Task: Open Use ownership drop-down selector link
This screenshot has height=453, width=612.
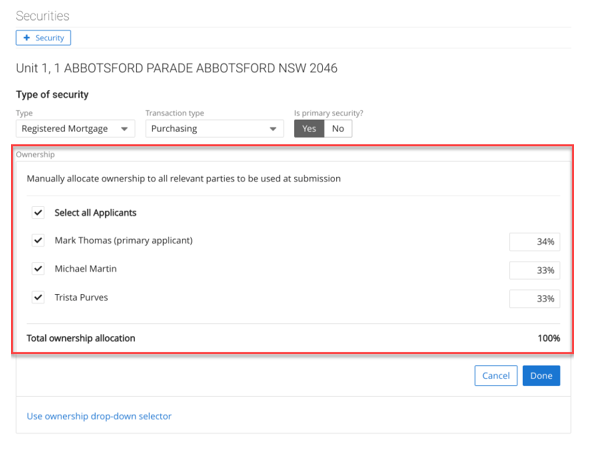Action: (99, 416)
